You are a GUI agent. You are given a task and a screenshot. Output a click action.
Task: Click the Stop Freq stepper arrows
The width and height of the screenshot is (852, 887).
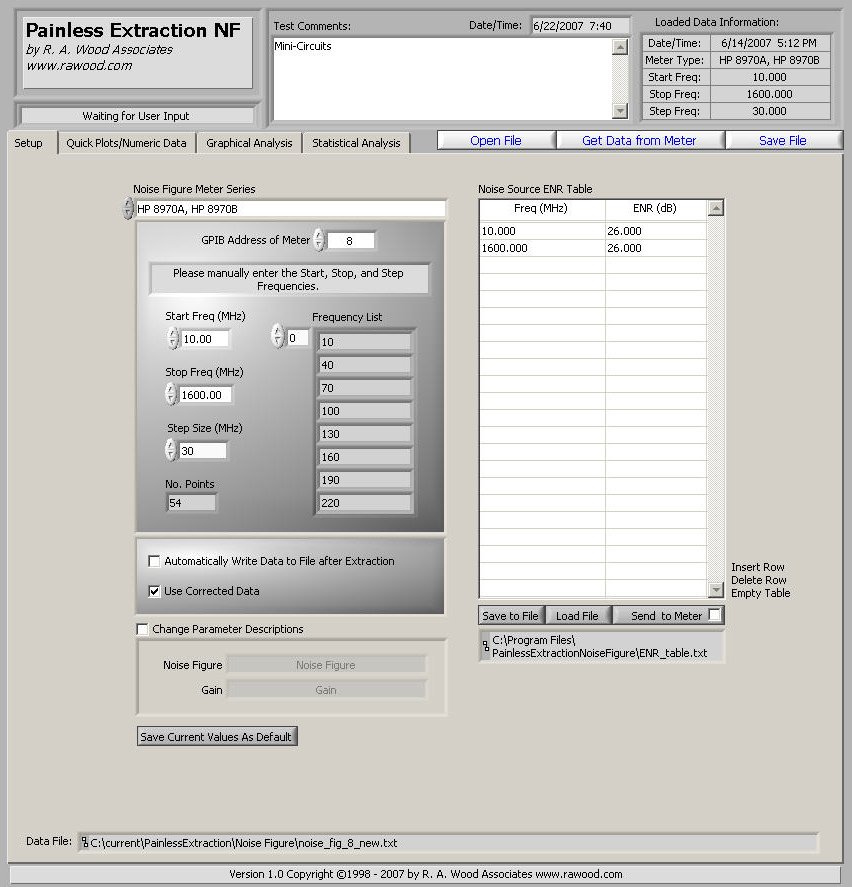[x=170, y=395]
